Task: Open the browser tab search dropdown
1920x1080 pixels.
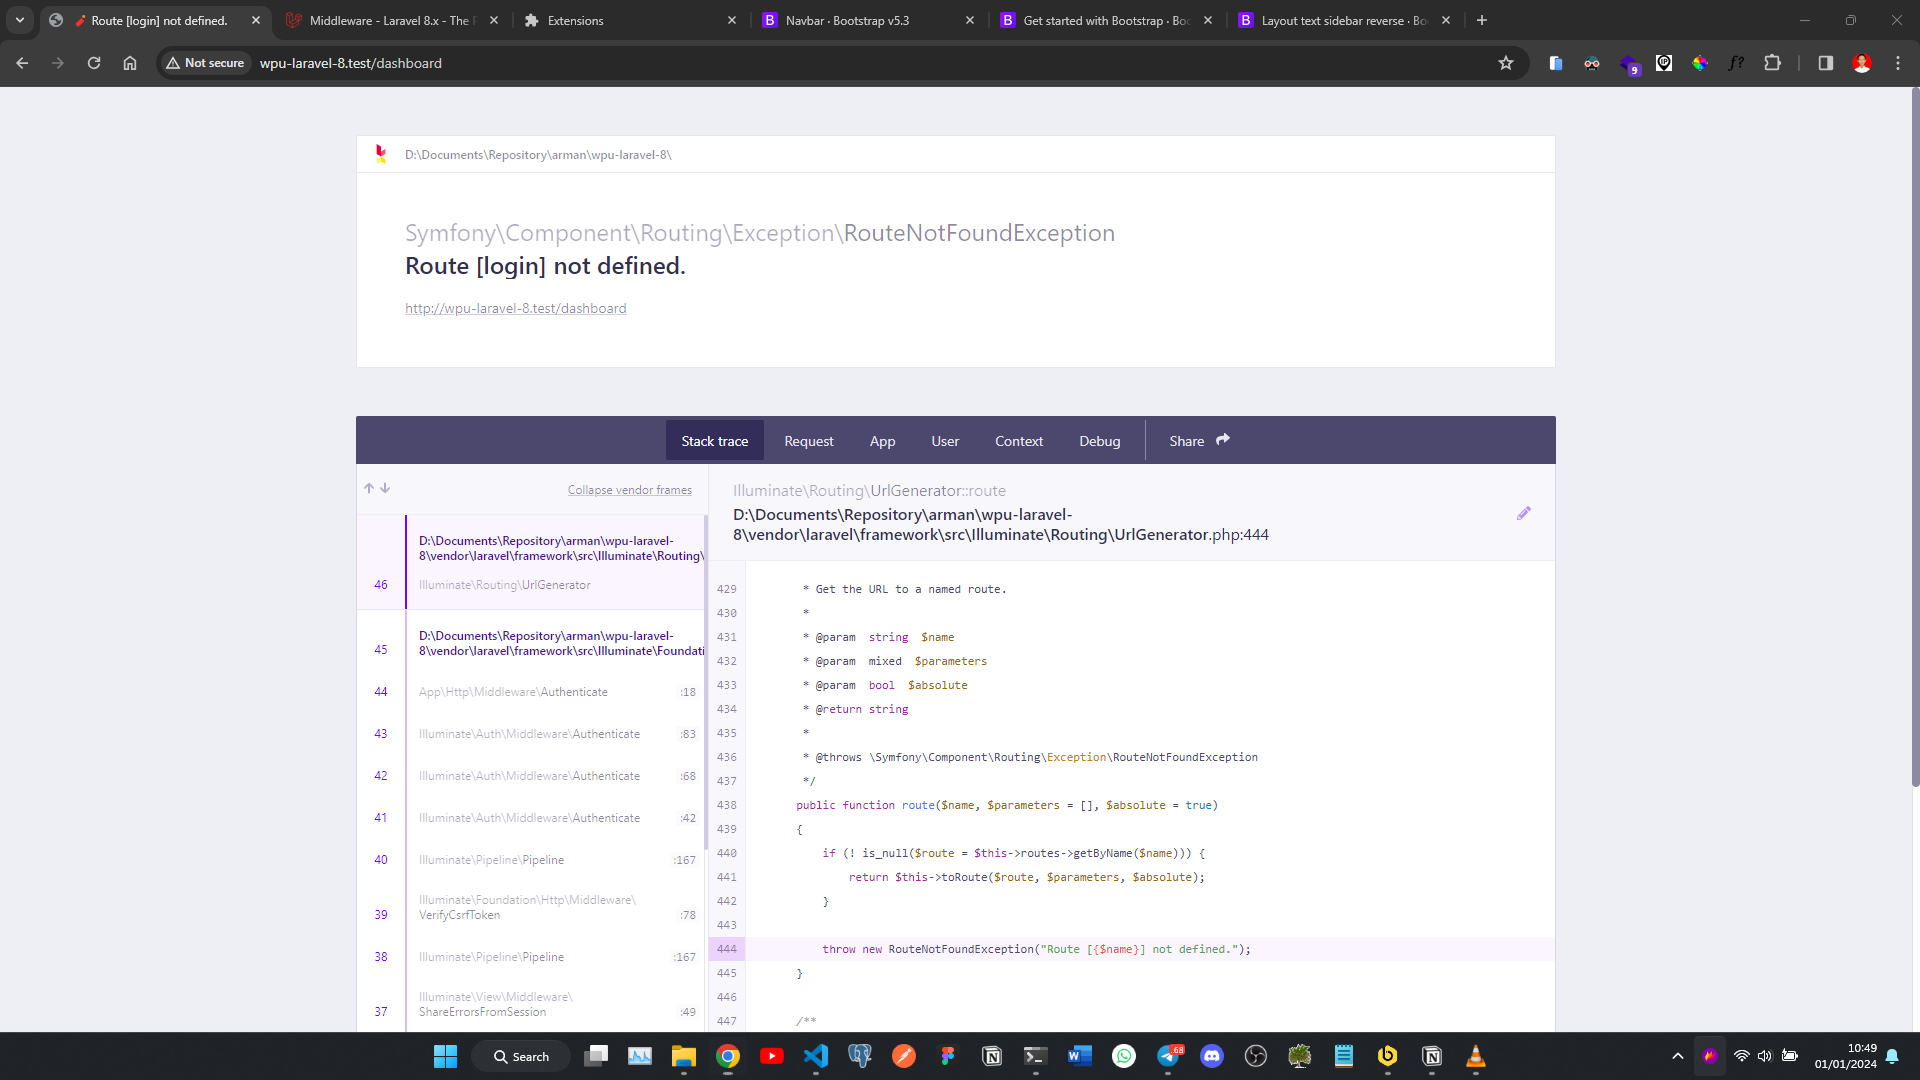Action: pyautogui.click(x=20, y=20)
